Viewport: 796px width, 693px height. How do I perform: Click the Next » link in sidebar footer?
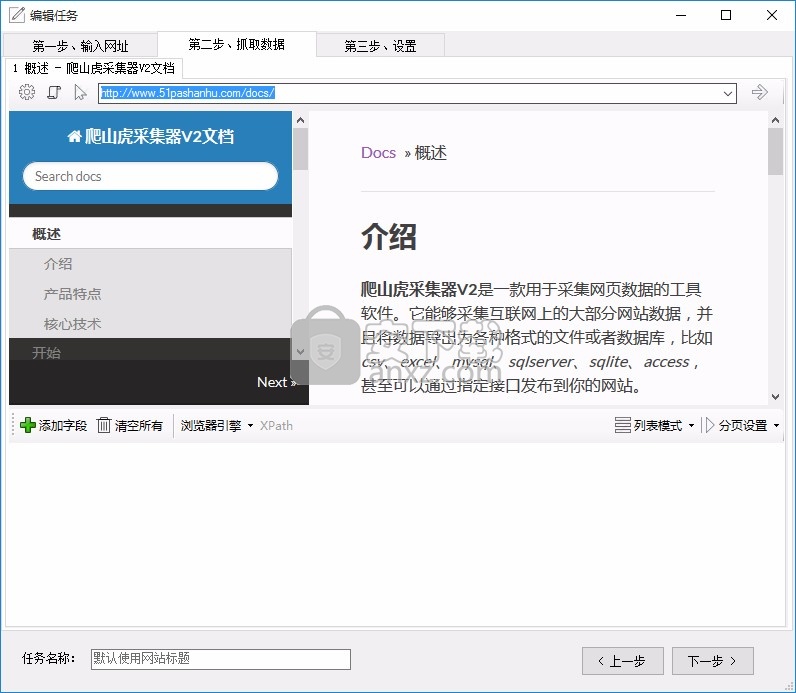point(277,382)
